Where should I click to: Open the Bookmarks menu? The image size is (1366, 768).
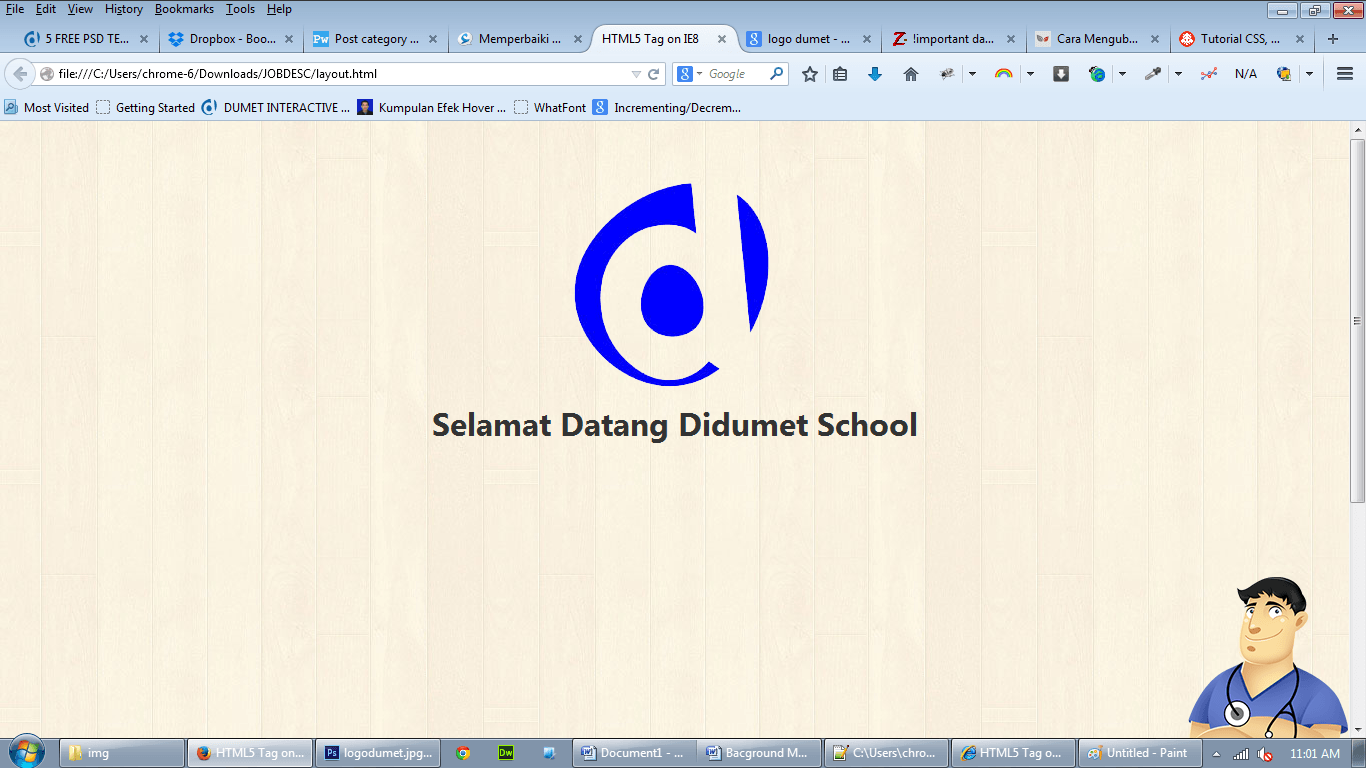tap(184, 9)
